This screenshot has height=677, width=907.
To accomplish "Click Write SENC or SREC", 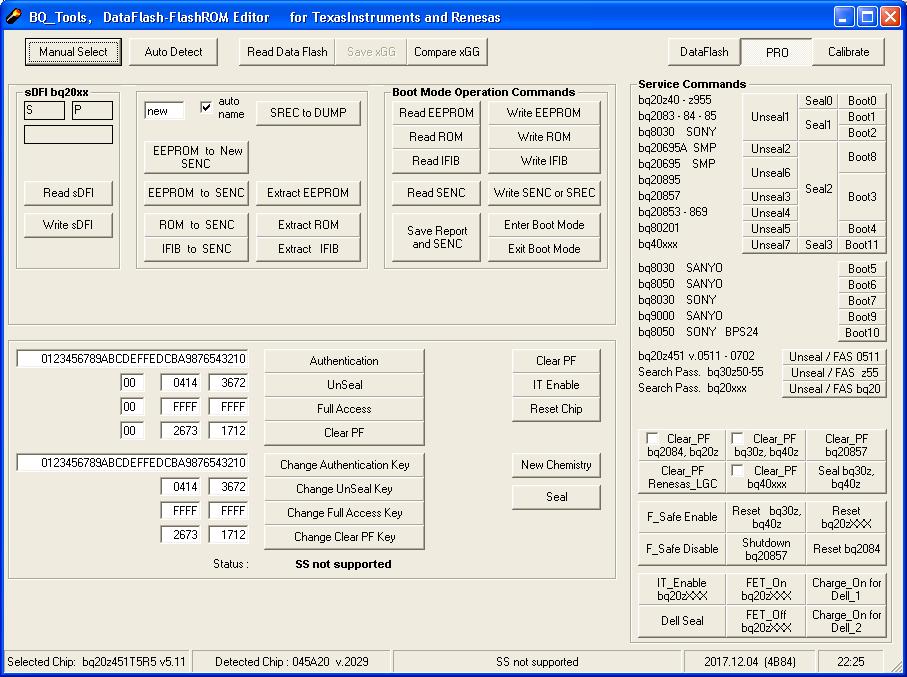I will coord(544,193).
